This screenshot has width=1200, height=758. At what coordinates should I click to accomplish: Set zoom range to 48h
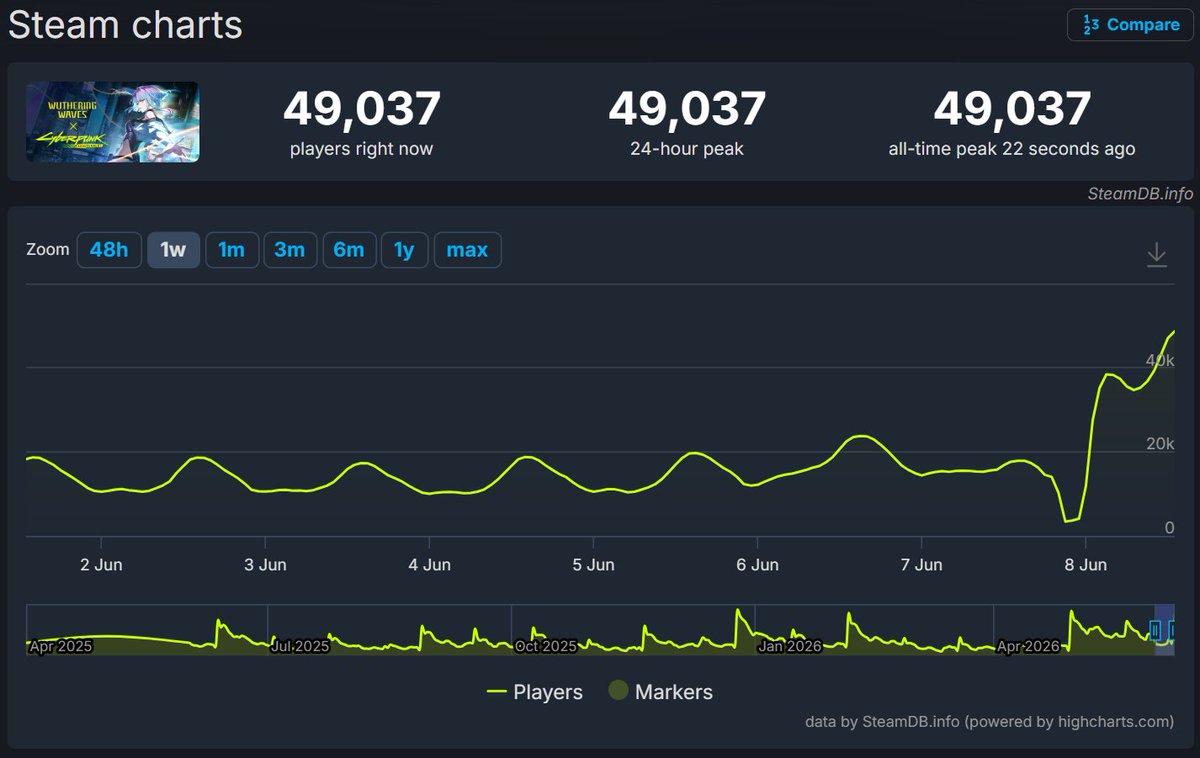(x=109, y=250)
